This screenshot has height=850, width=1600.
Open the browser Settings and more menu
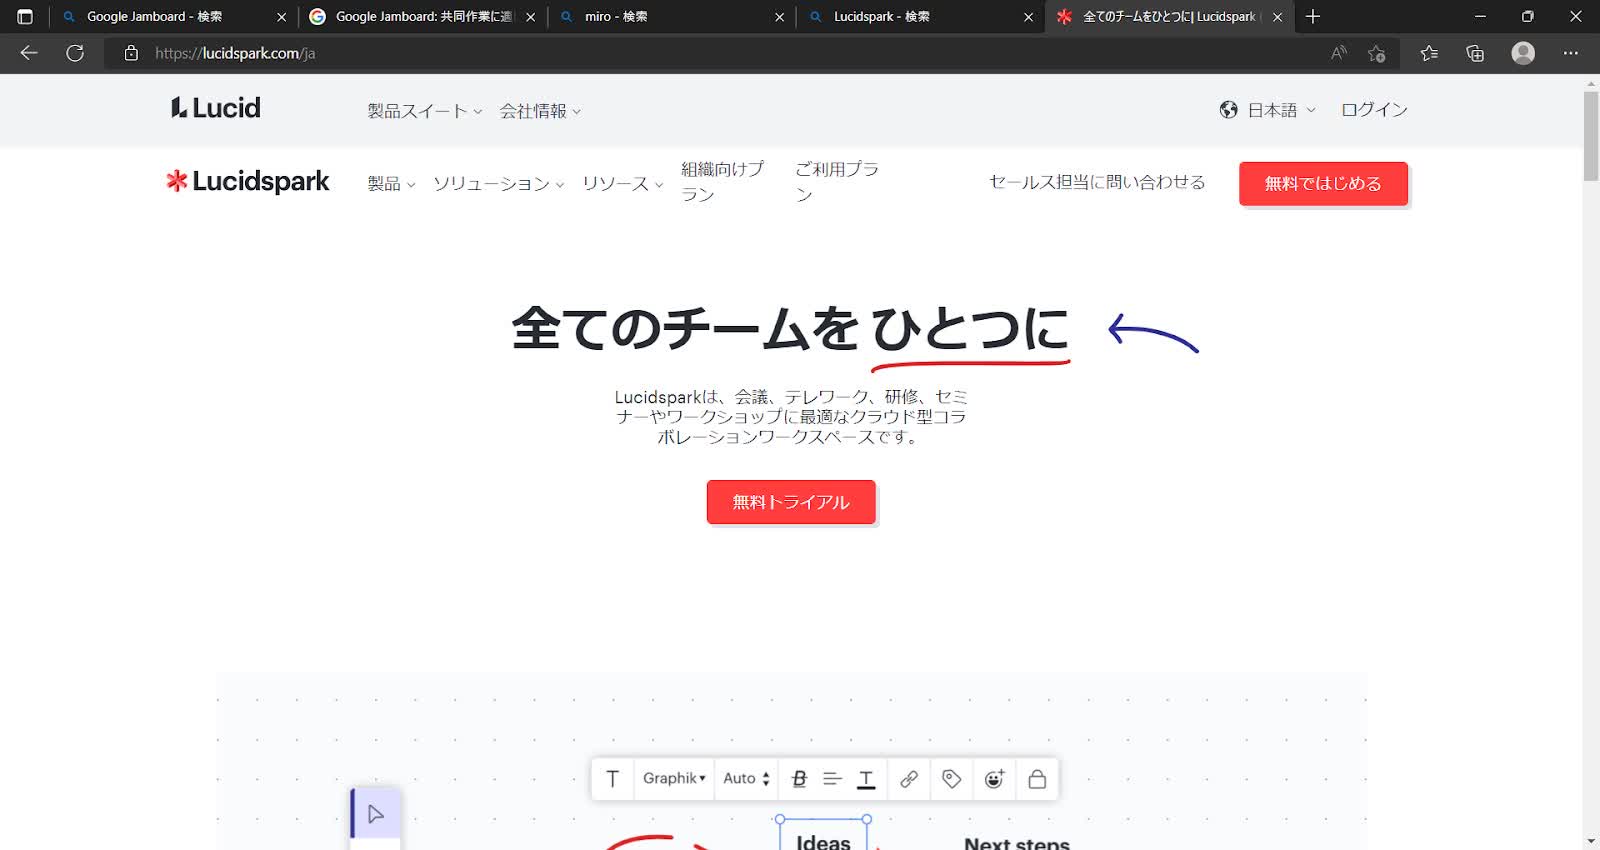(x=1571, y=53)
